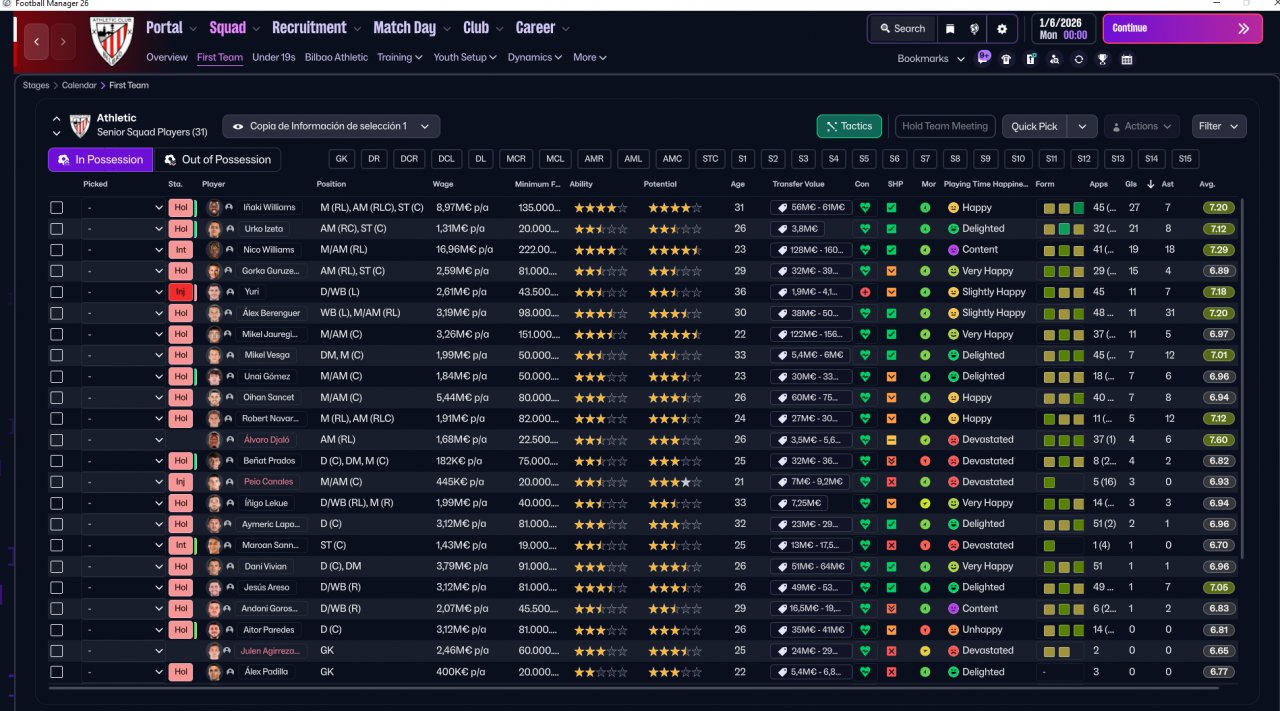Viewport: 1280px width, 711px height.
Task: Click the Tactics button
Action: pyautogui.click(x=848, y=126)
